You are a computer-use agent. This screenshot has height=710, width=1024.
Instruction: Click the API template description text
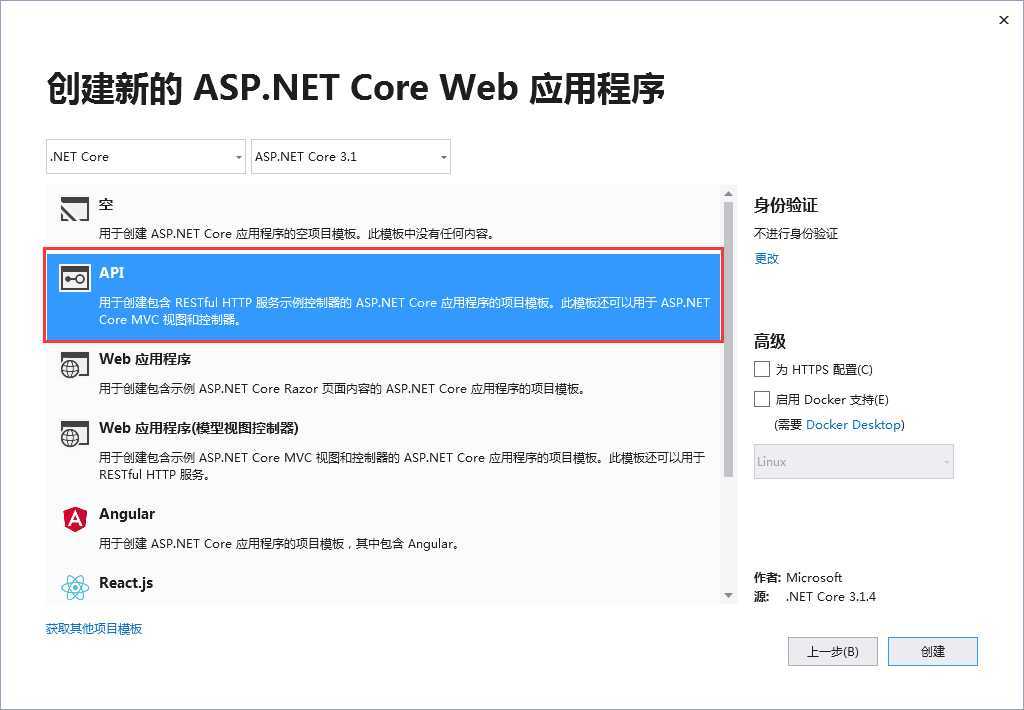pos(404,311)
